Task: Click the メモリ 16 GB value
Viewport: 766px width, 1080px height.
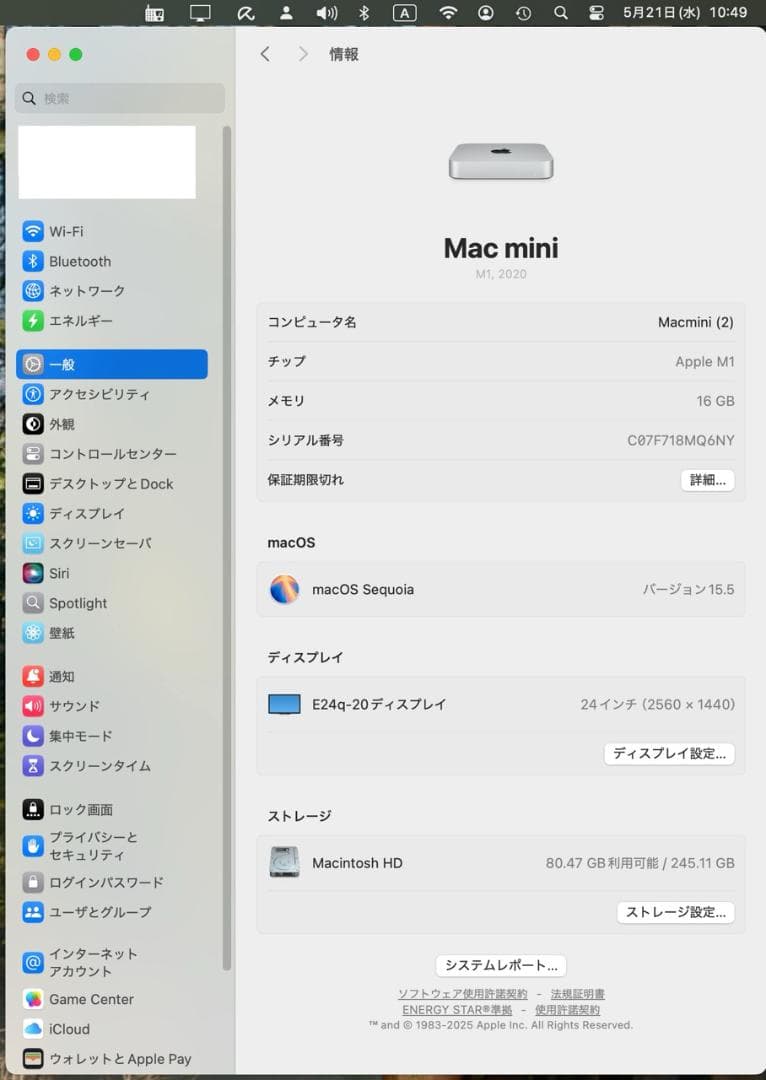Action: (x=715, y=401)
